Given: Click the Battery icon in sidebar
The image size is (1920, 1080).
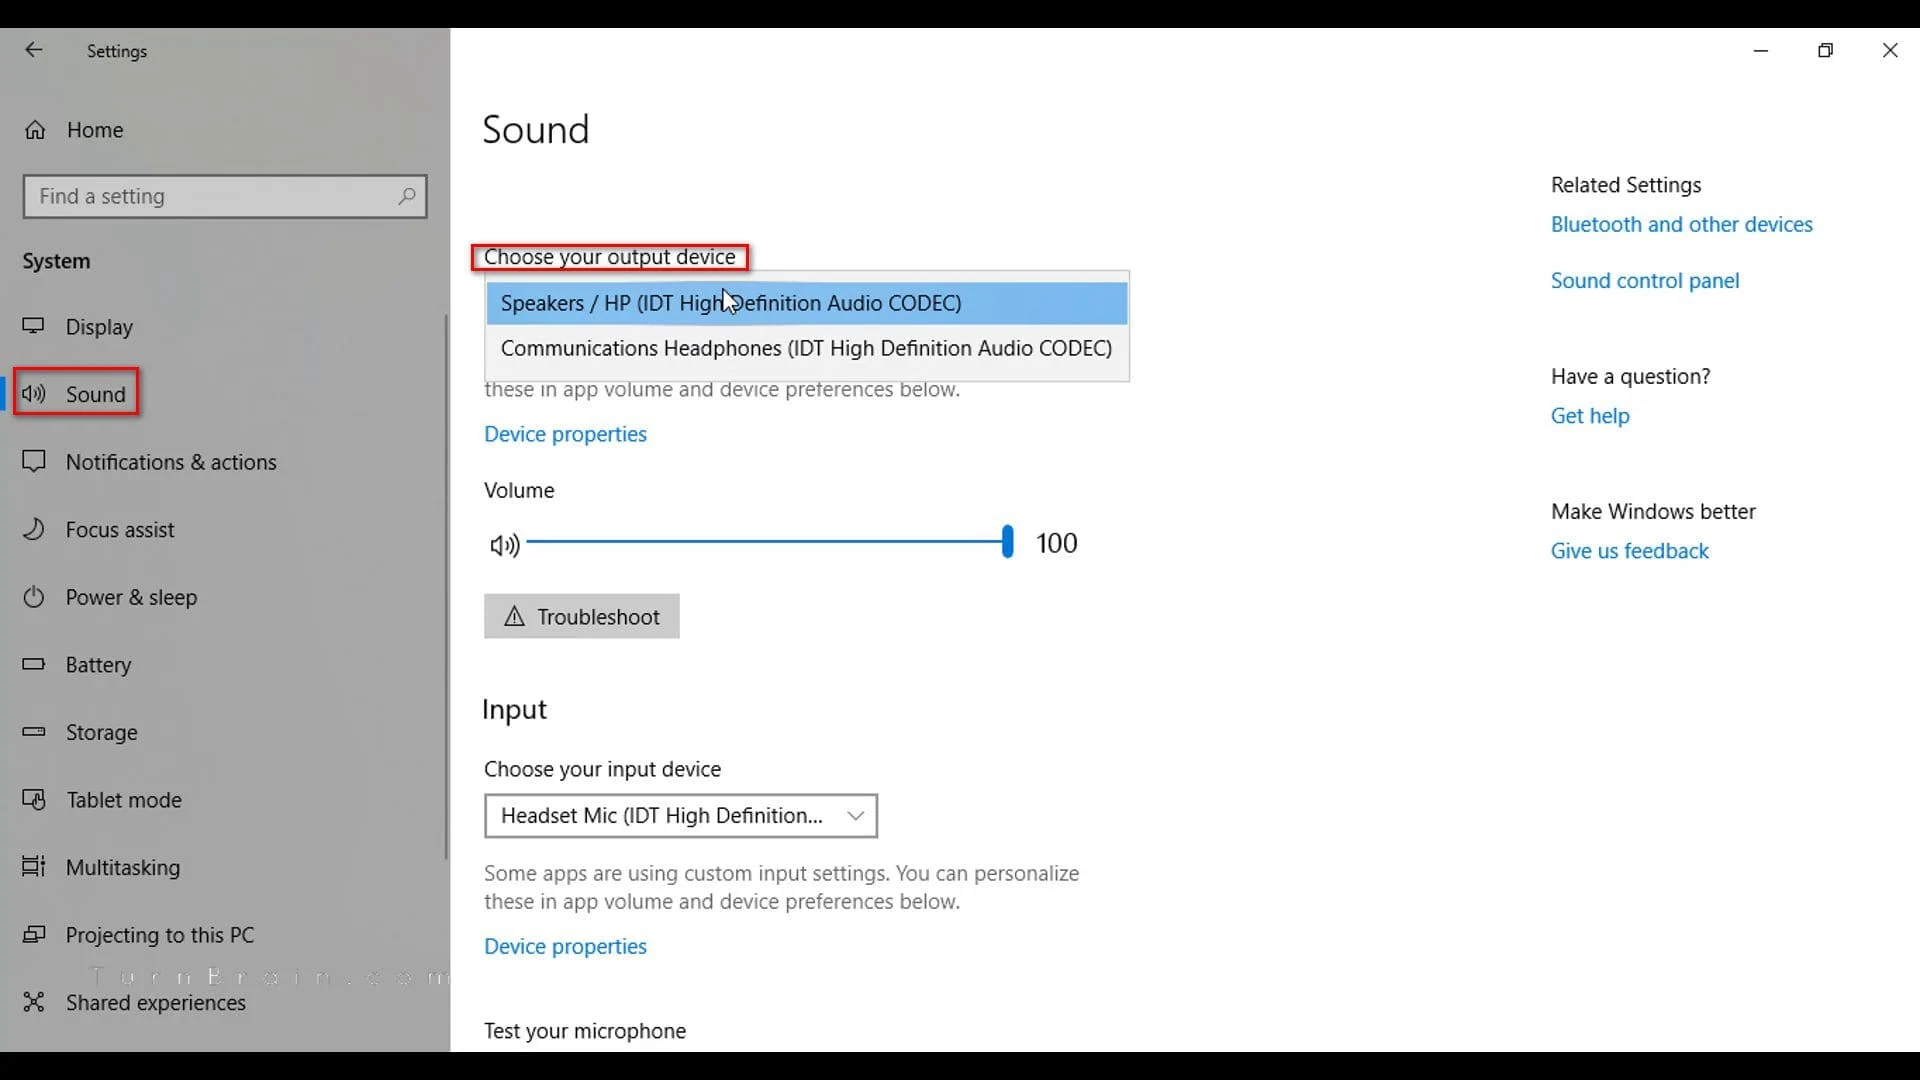Looking at the screenshot, I should point(34,664).
